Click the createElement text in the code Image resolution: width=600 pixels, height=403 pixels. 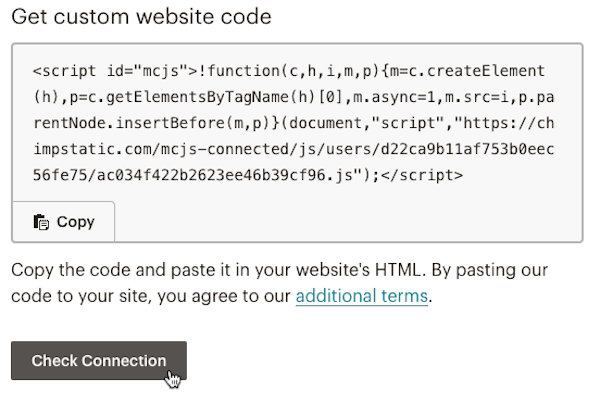(486, 71)
